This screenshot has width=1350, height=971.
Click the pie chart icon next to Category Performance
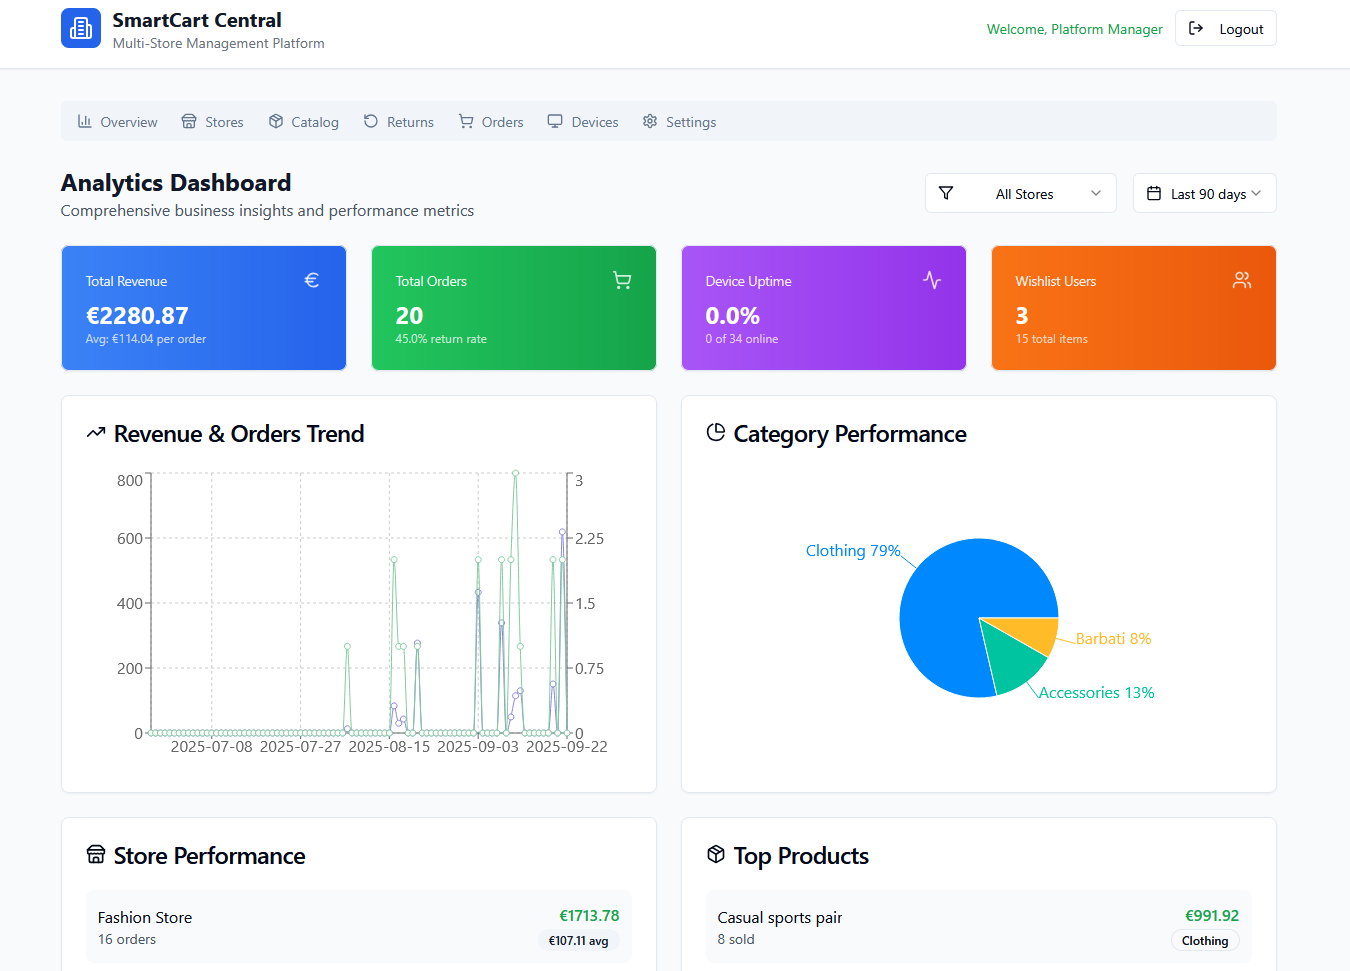pyautogui.click(x=716, y=433)
